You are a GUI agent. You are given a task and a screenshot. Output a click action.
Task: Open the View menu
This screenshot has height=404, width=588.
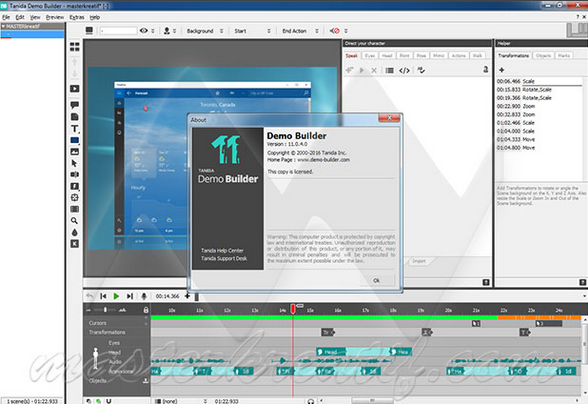[x=35, y=17]
